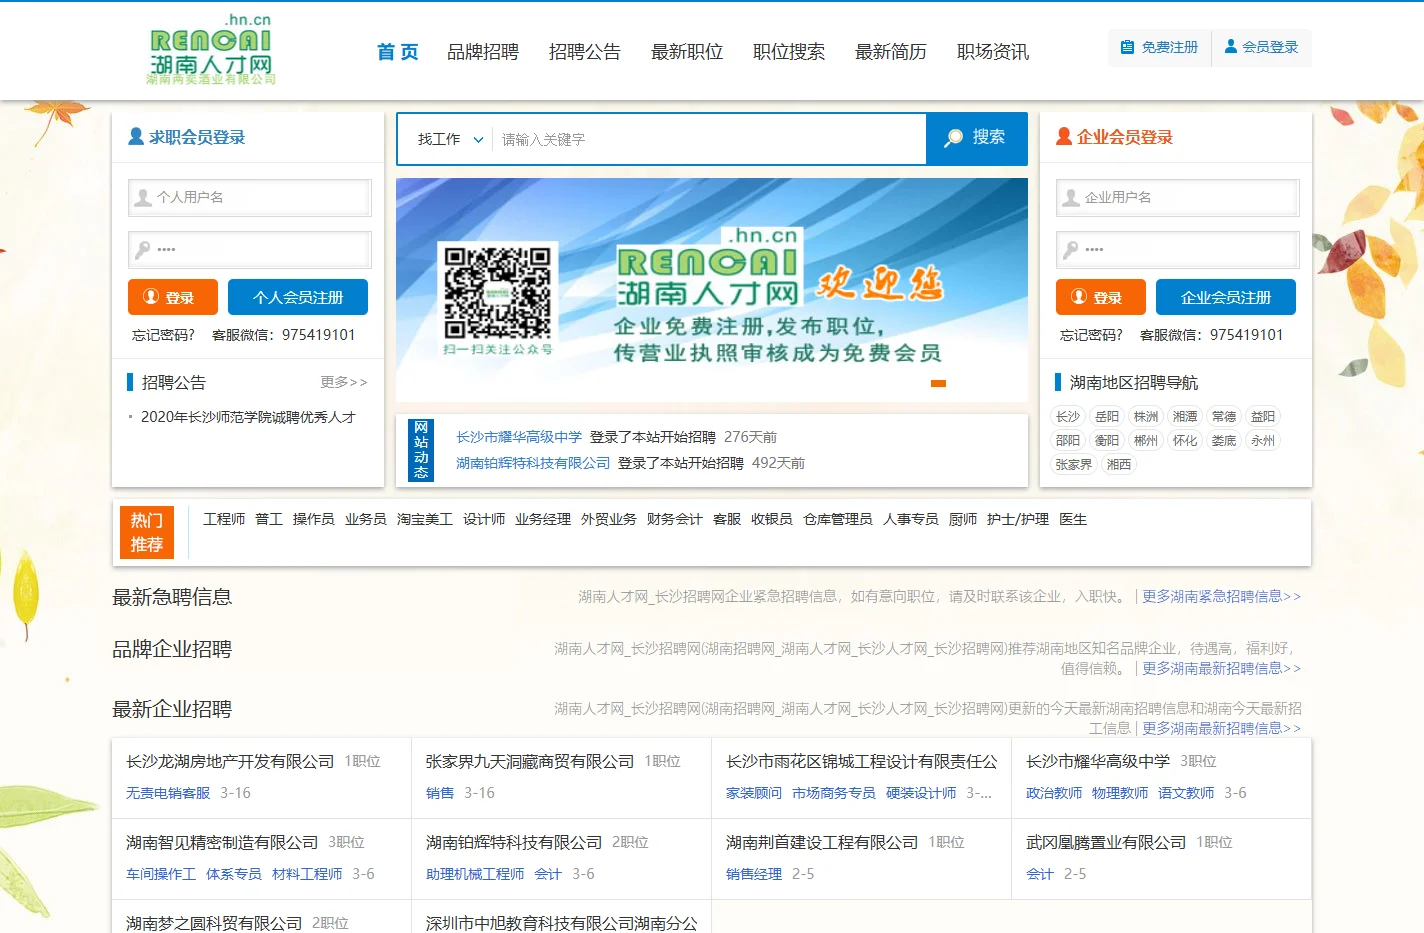Open 长沙龙湖房地产开发有限公司 company listing
Viewport: 1424px width, 933px height.
[230, 761]
